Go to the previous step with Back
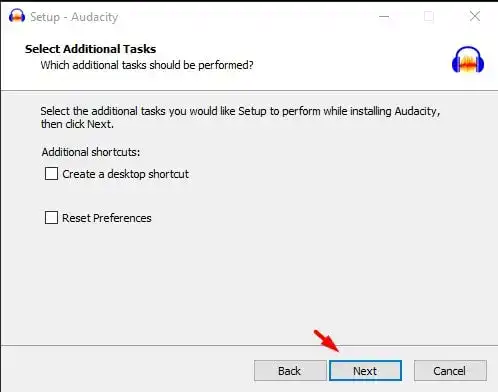The image size is (498, 392). point(290,371)
